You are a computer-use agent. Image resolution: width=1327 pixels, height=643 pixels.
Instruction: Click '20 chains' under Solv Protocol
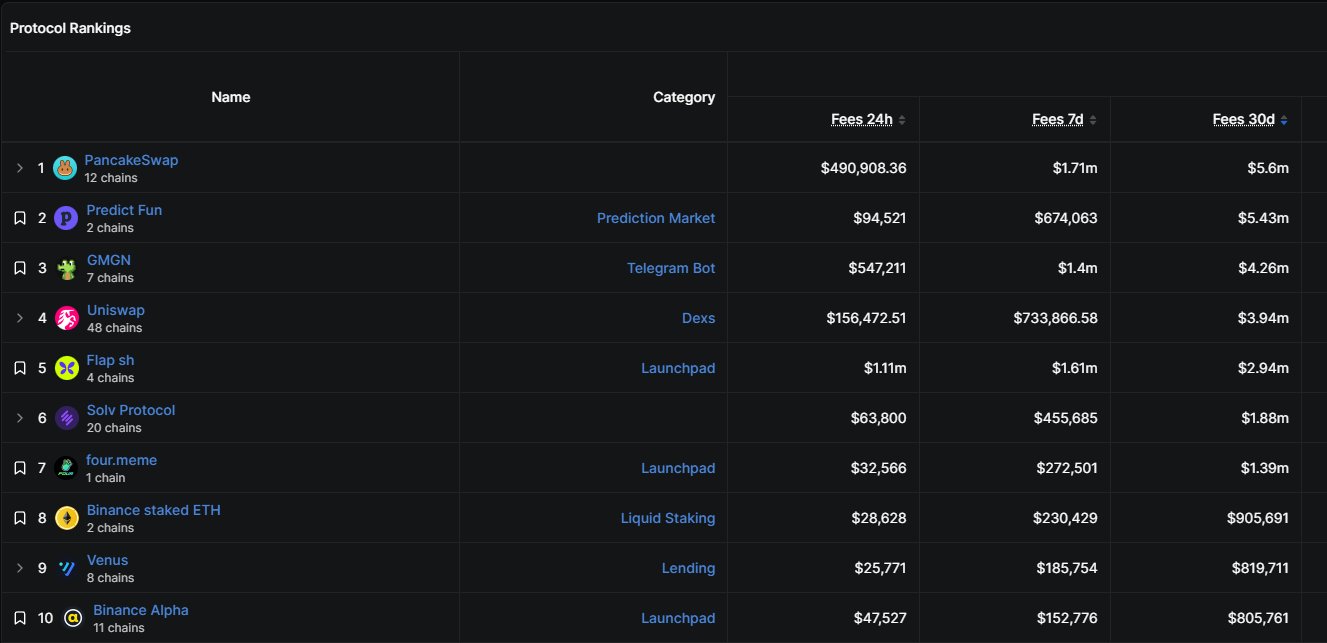pyautogui.click(x=114, y=428)
